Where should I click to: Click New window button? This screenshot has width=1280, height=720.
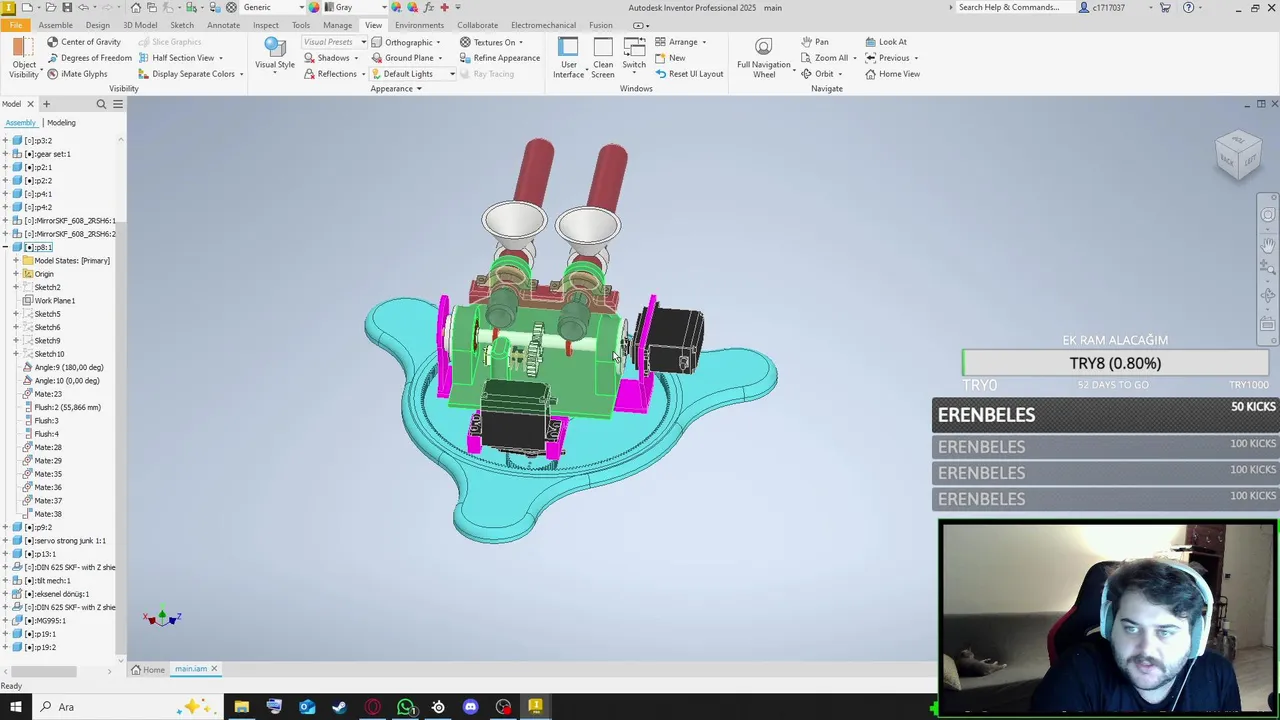pos(670,58)
